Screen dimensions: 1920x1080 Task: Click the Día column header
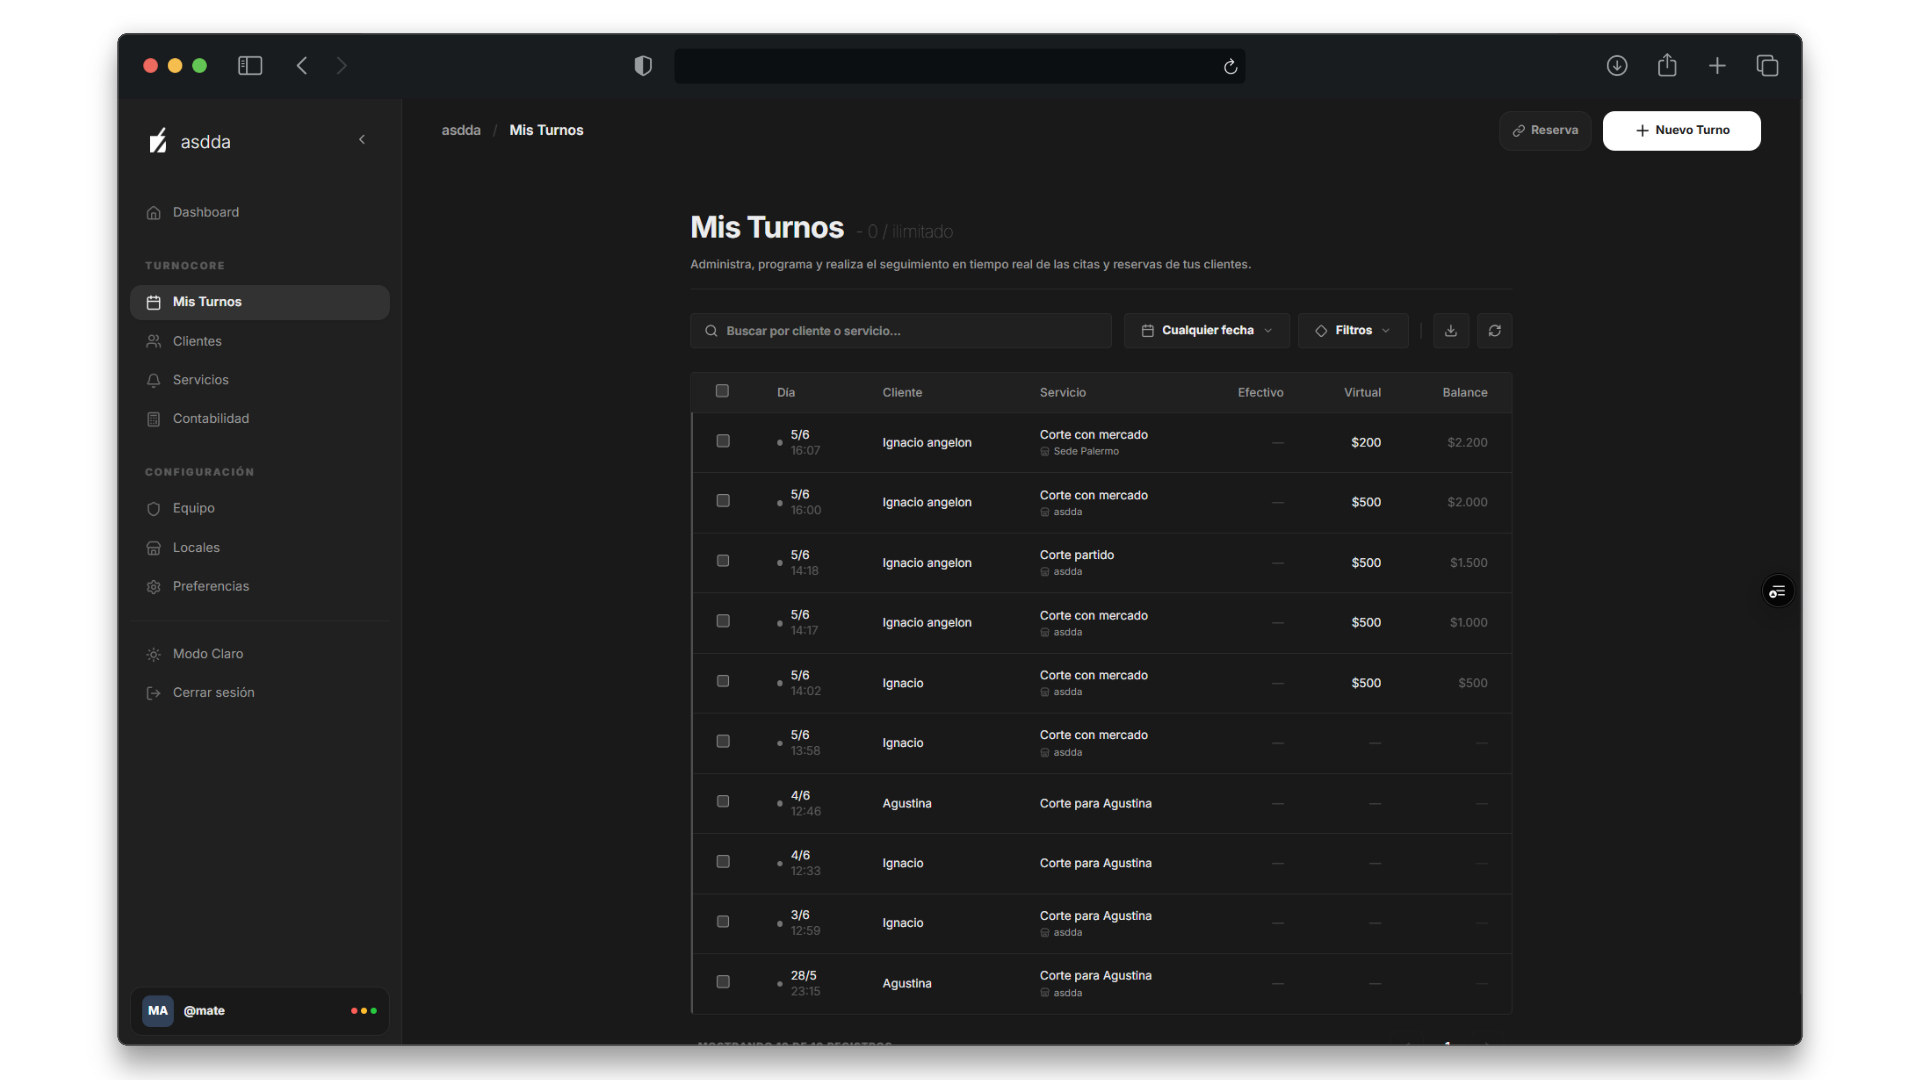[x=786, y=392]
